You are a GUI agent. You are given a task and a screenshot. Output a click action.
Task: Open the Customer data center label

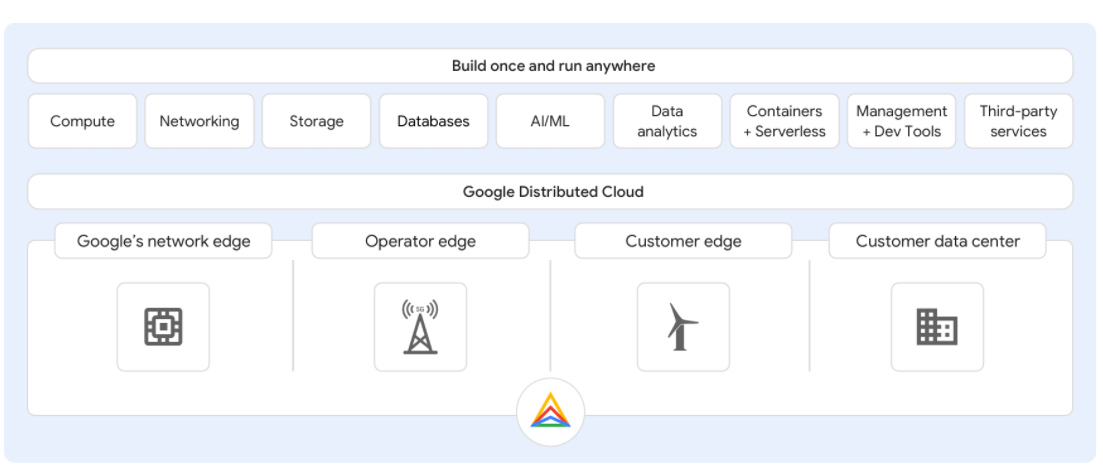click(x=938, y=241)
